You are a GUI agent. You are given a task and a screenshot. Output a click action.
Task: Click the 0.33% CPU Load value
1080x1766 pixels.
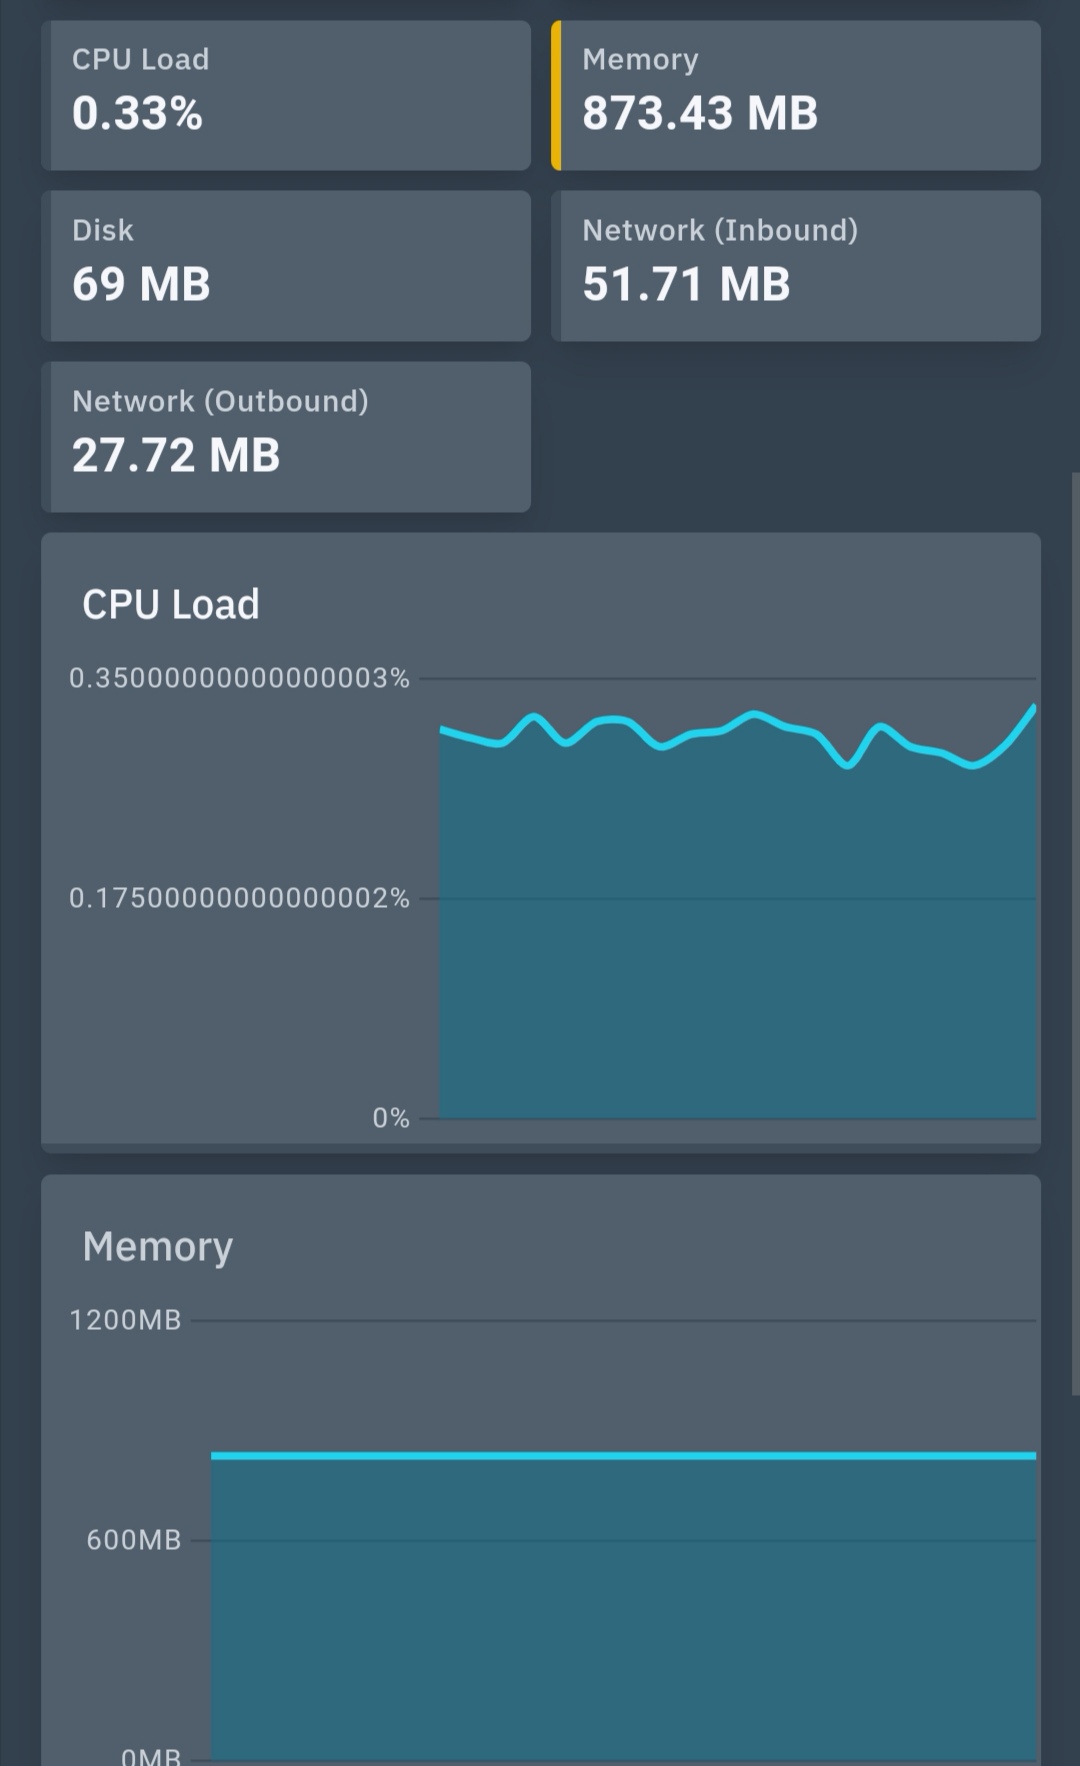point(137,114)
